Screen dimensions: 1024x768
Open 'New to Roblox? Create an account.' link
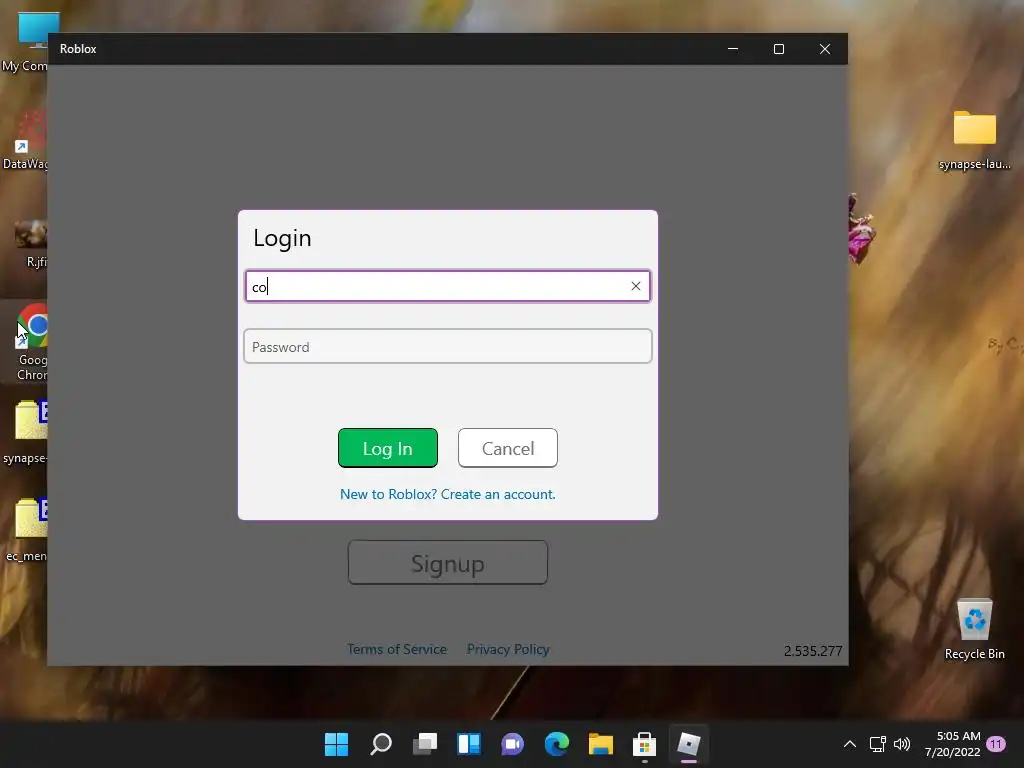click(x=447, y=494)
